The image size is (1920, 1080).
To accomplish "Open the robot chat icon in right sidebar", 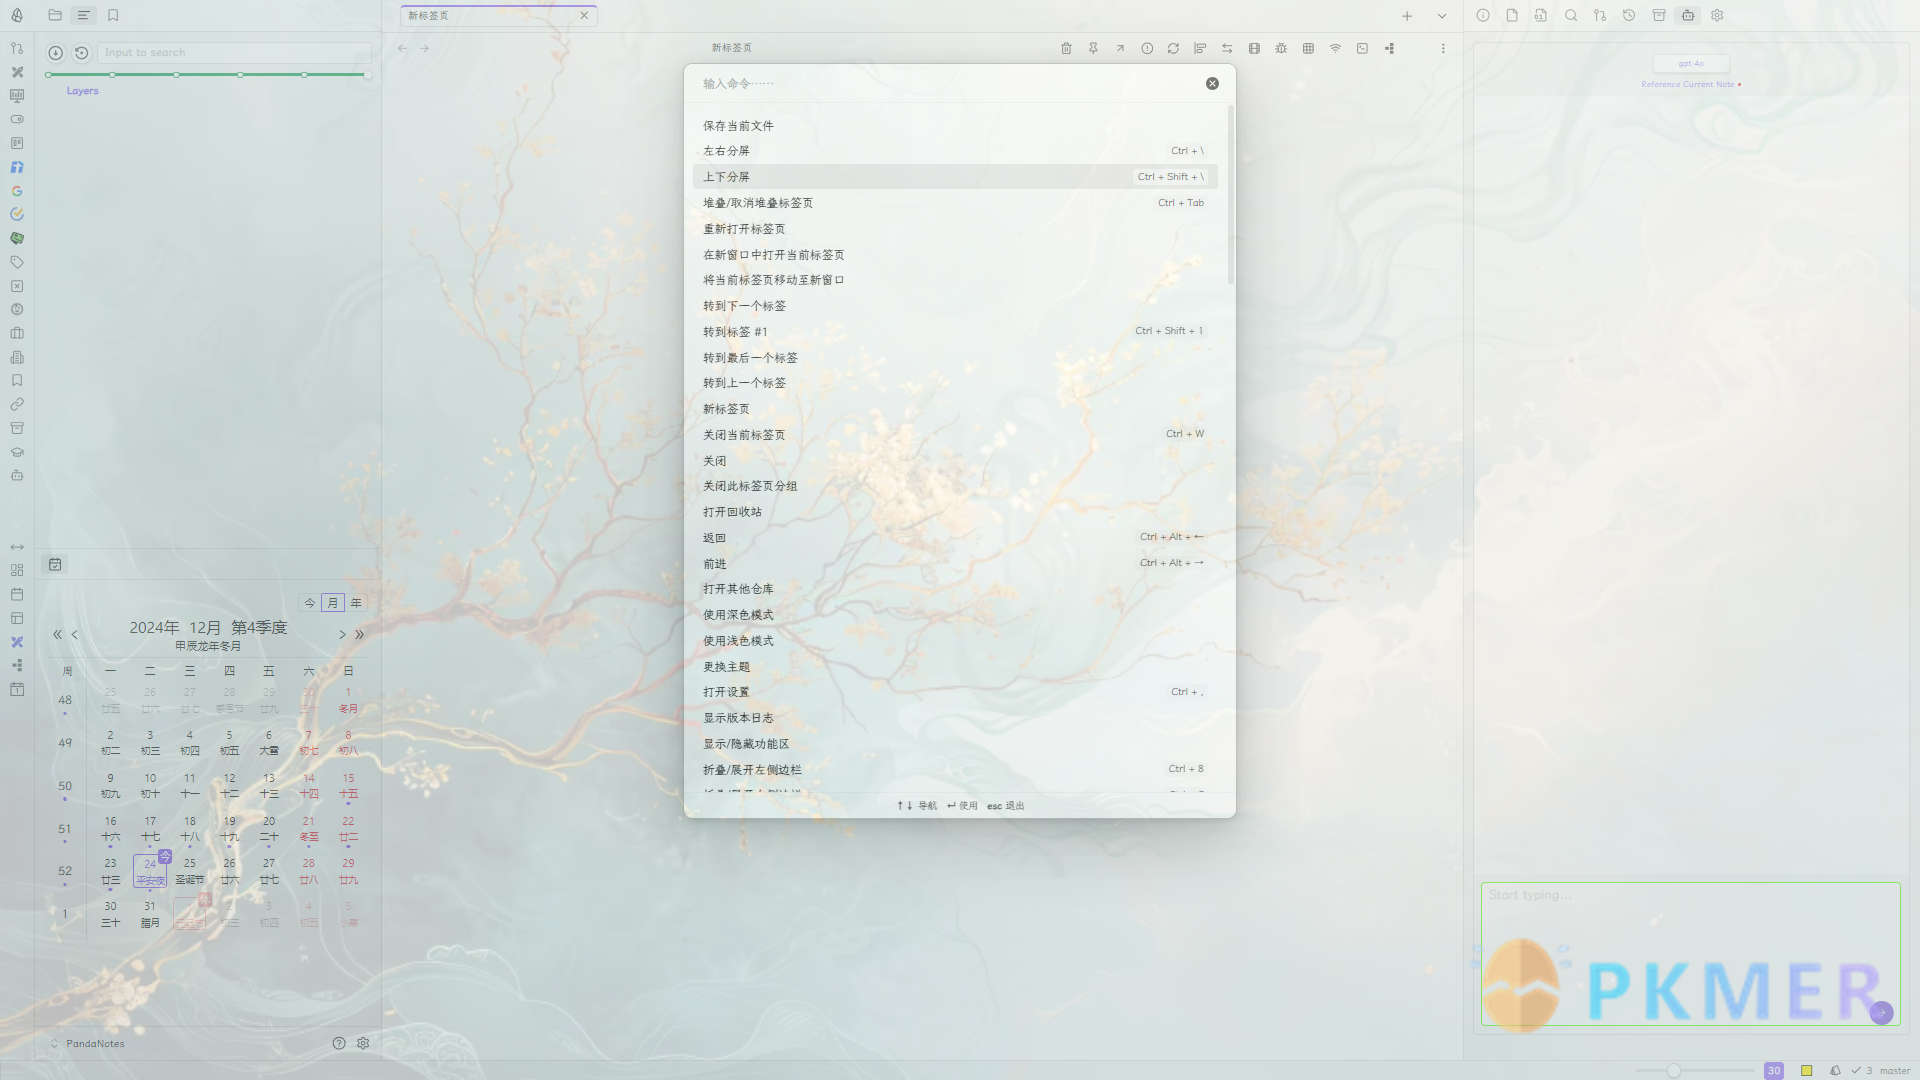I will [x=1688, y=15].
